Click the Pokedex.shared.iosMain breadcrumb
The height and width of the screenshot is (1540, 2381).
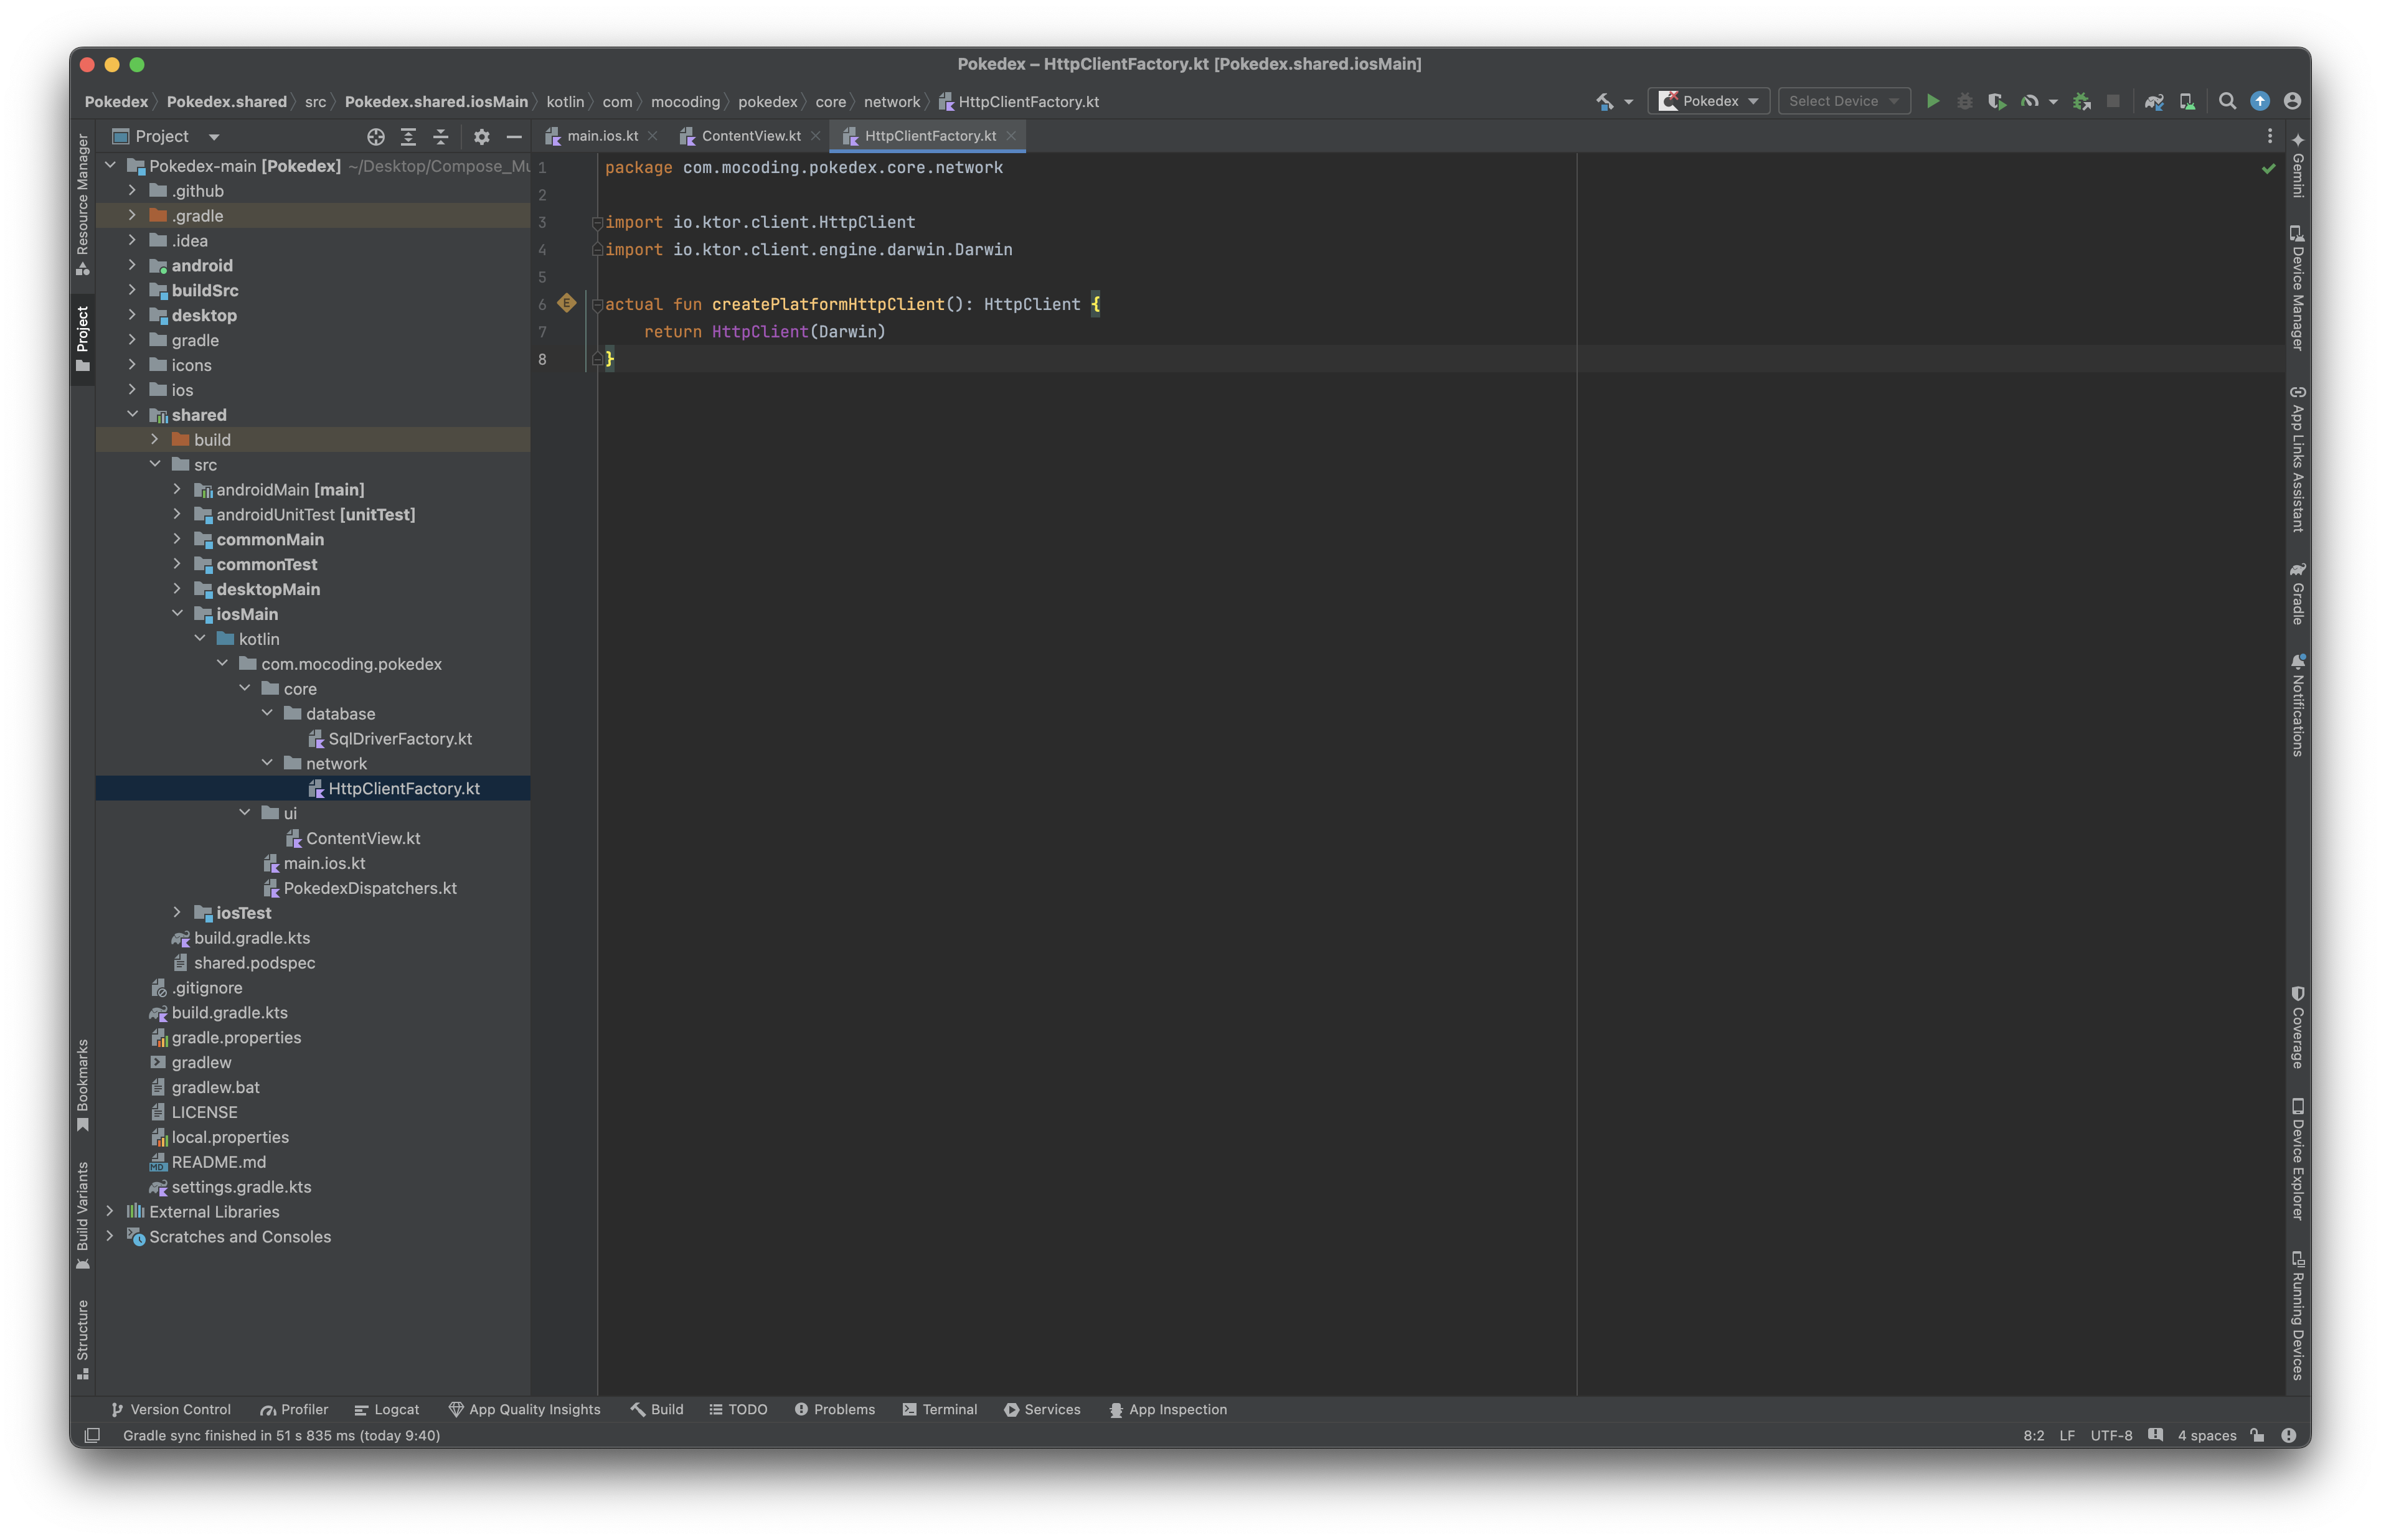(x=436, y=102)
